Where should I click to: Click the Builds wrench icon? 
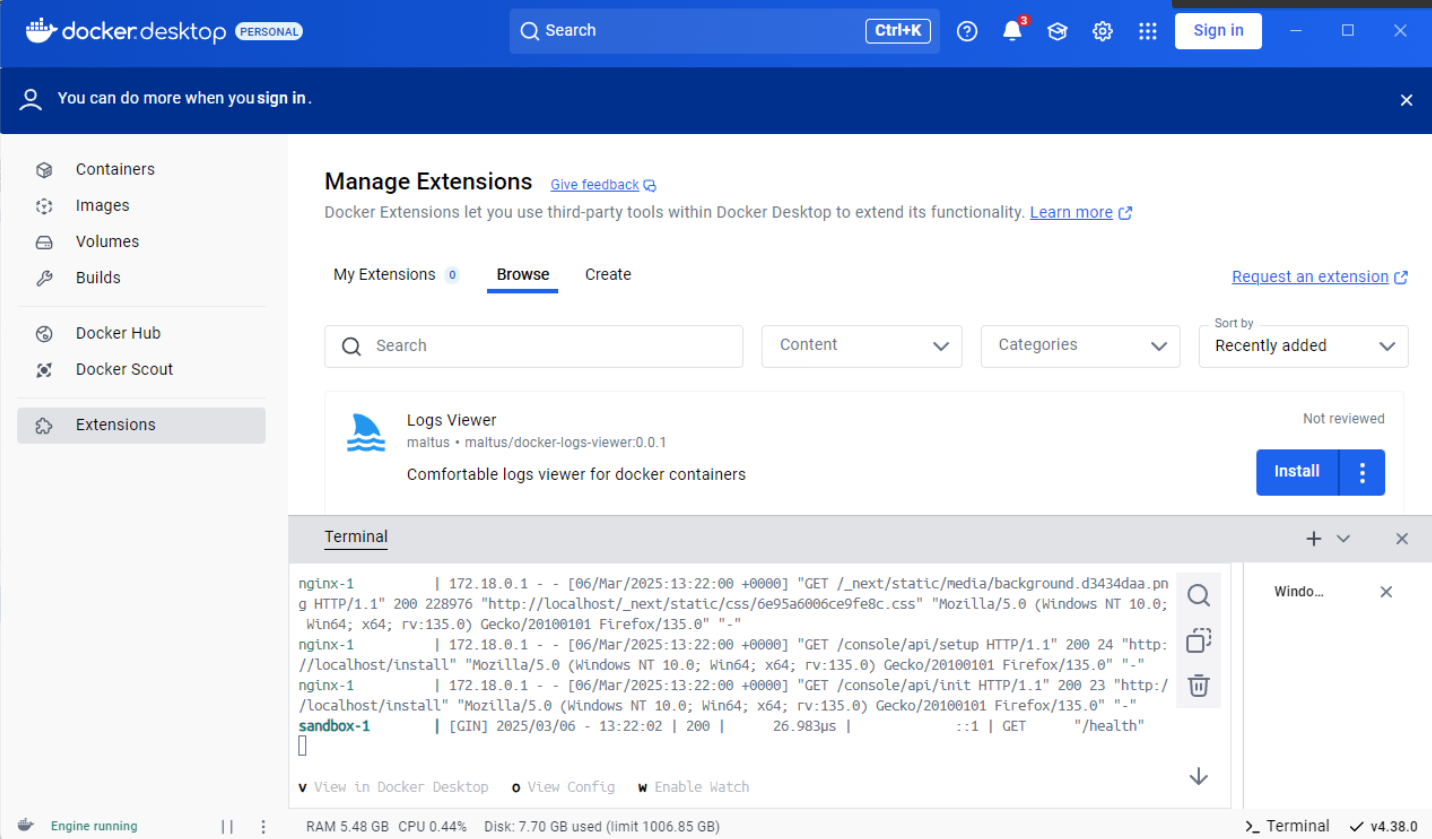[44, 278]
